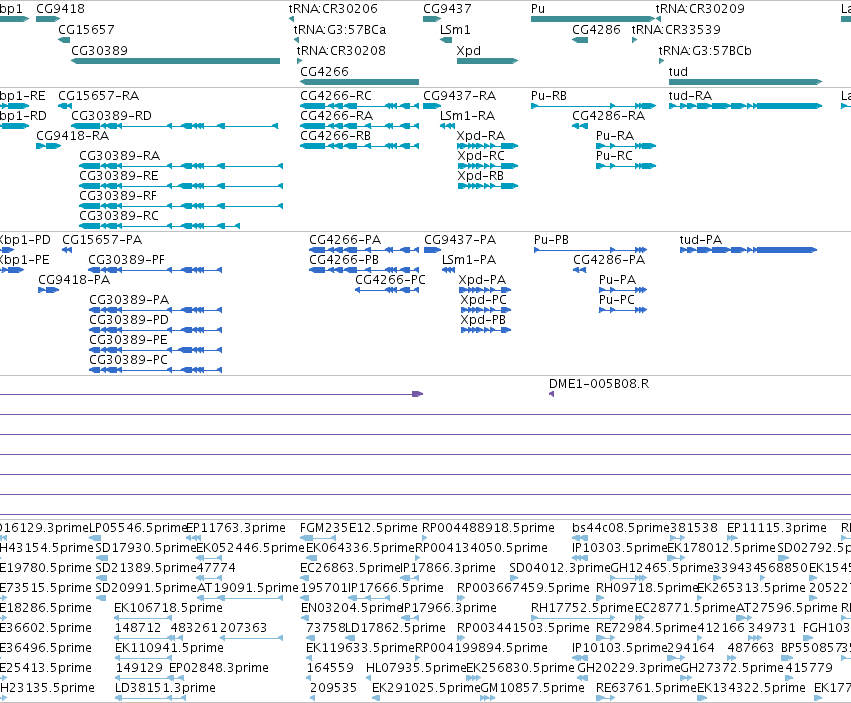
Task: Select tRNA:CR33539 label
Action: pos(676,30)
